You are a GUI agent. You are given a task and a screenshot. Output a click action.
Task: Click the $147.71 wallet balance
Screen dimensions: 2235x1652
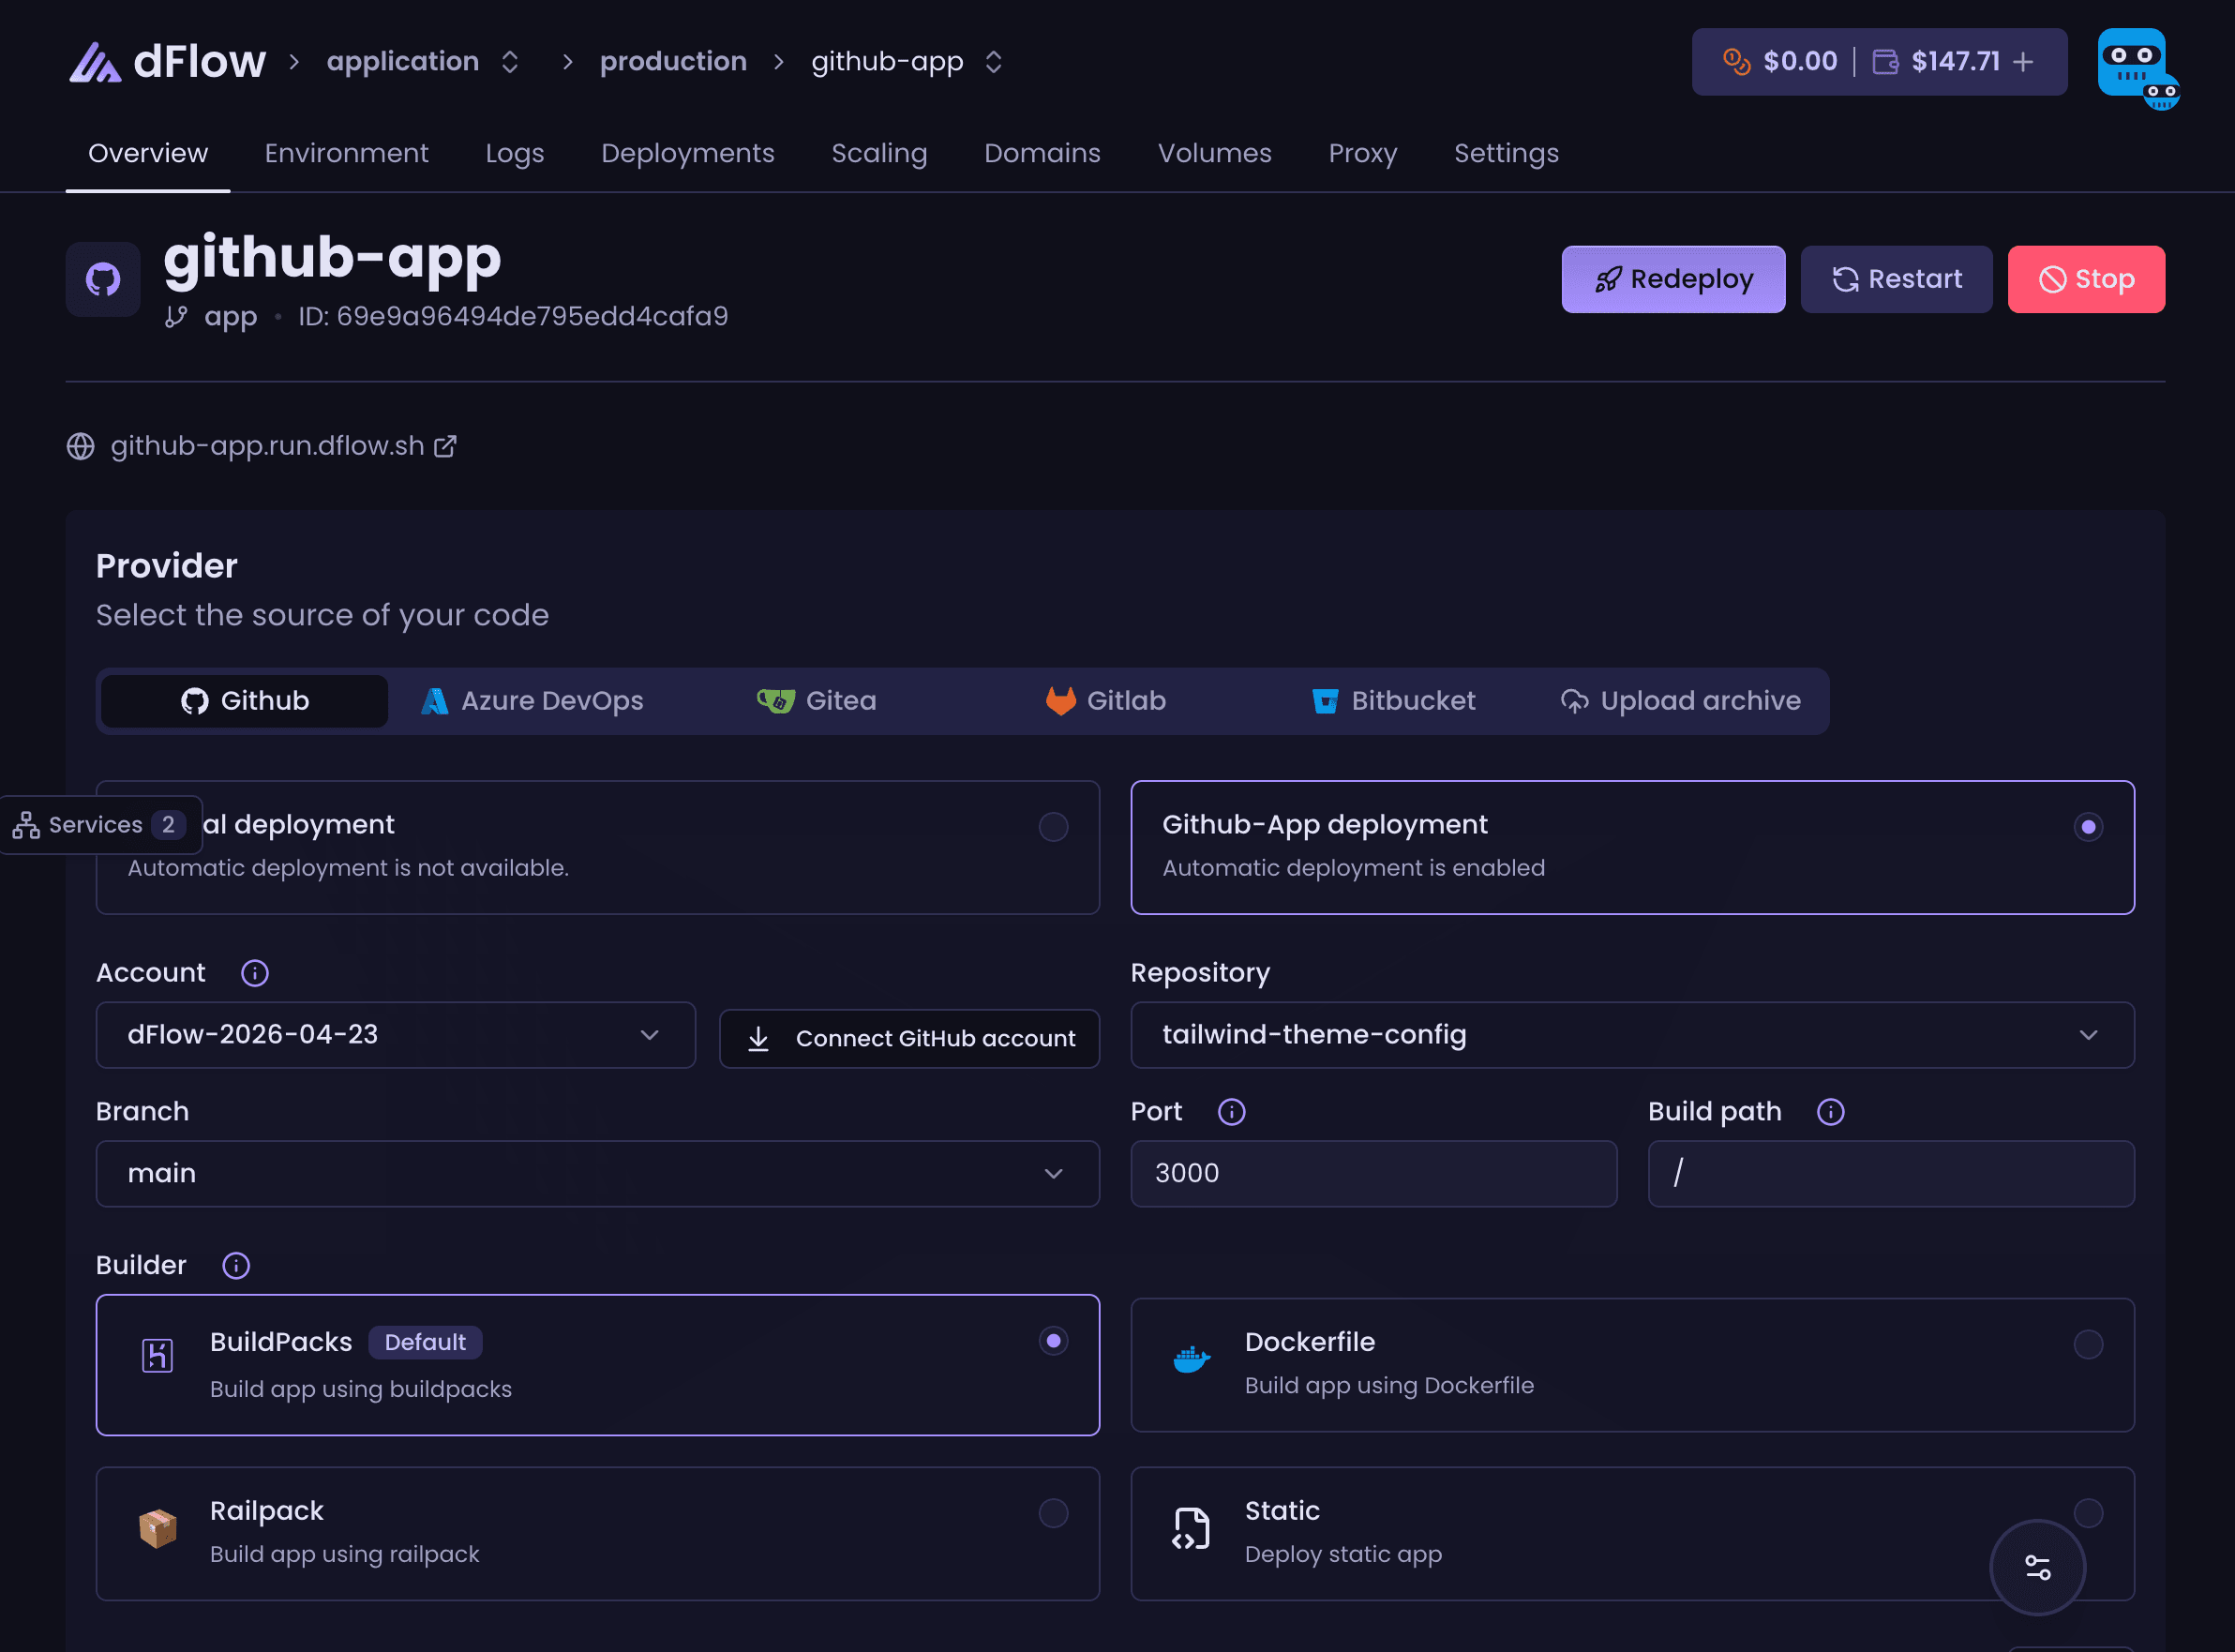[1955, 62]
